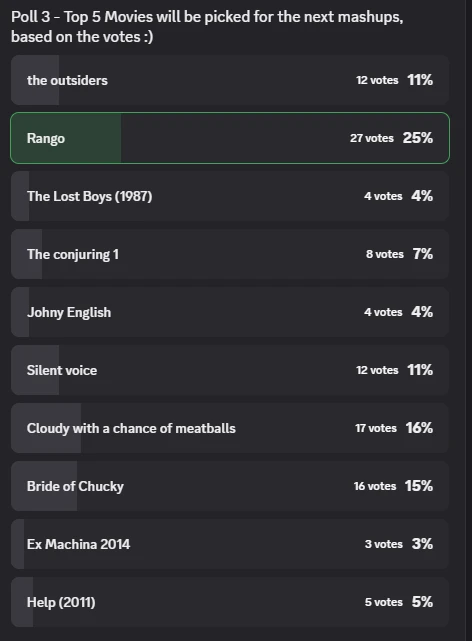This screenshot has height=641, width=472.
Task: Pick the Help (2011) poll option
Action: (230, 603)
